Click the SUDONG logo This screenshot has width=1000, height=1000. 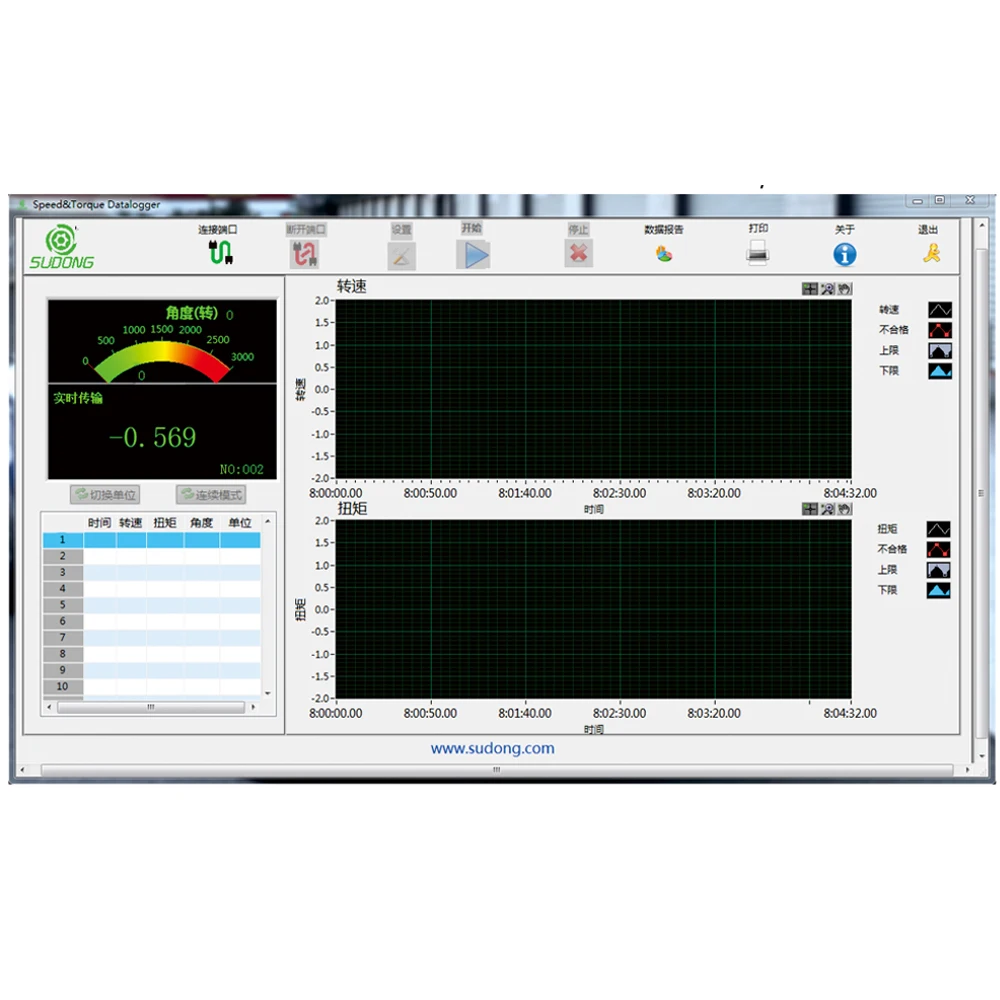[x=62, y=247]
